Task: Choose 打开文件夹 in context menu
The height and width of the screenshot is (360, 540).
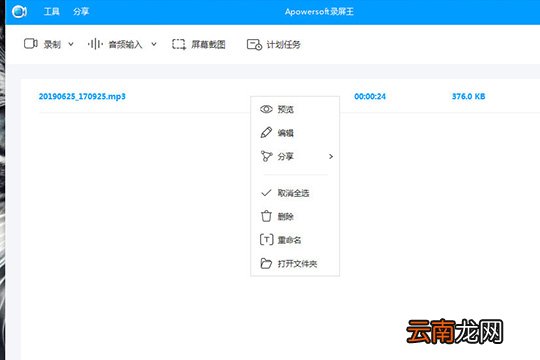Action: click(x=297, y=264)
